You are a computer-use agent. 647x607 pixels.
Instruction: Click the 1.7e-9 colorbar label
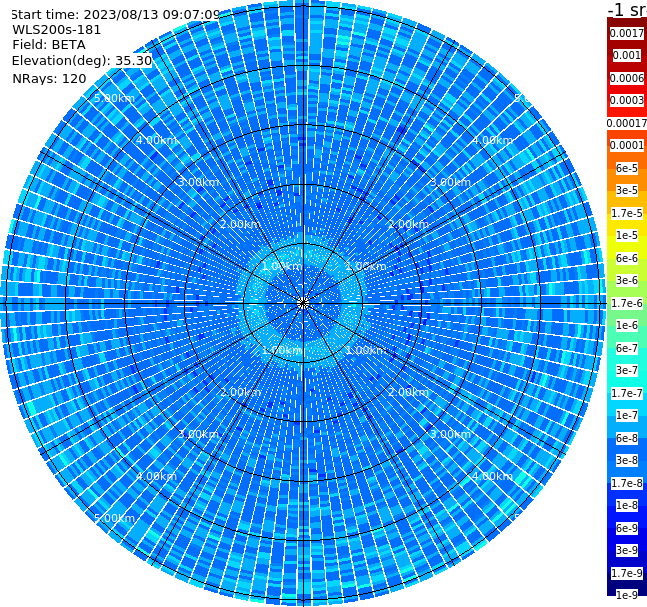627,573
